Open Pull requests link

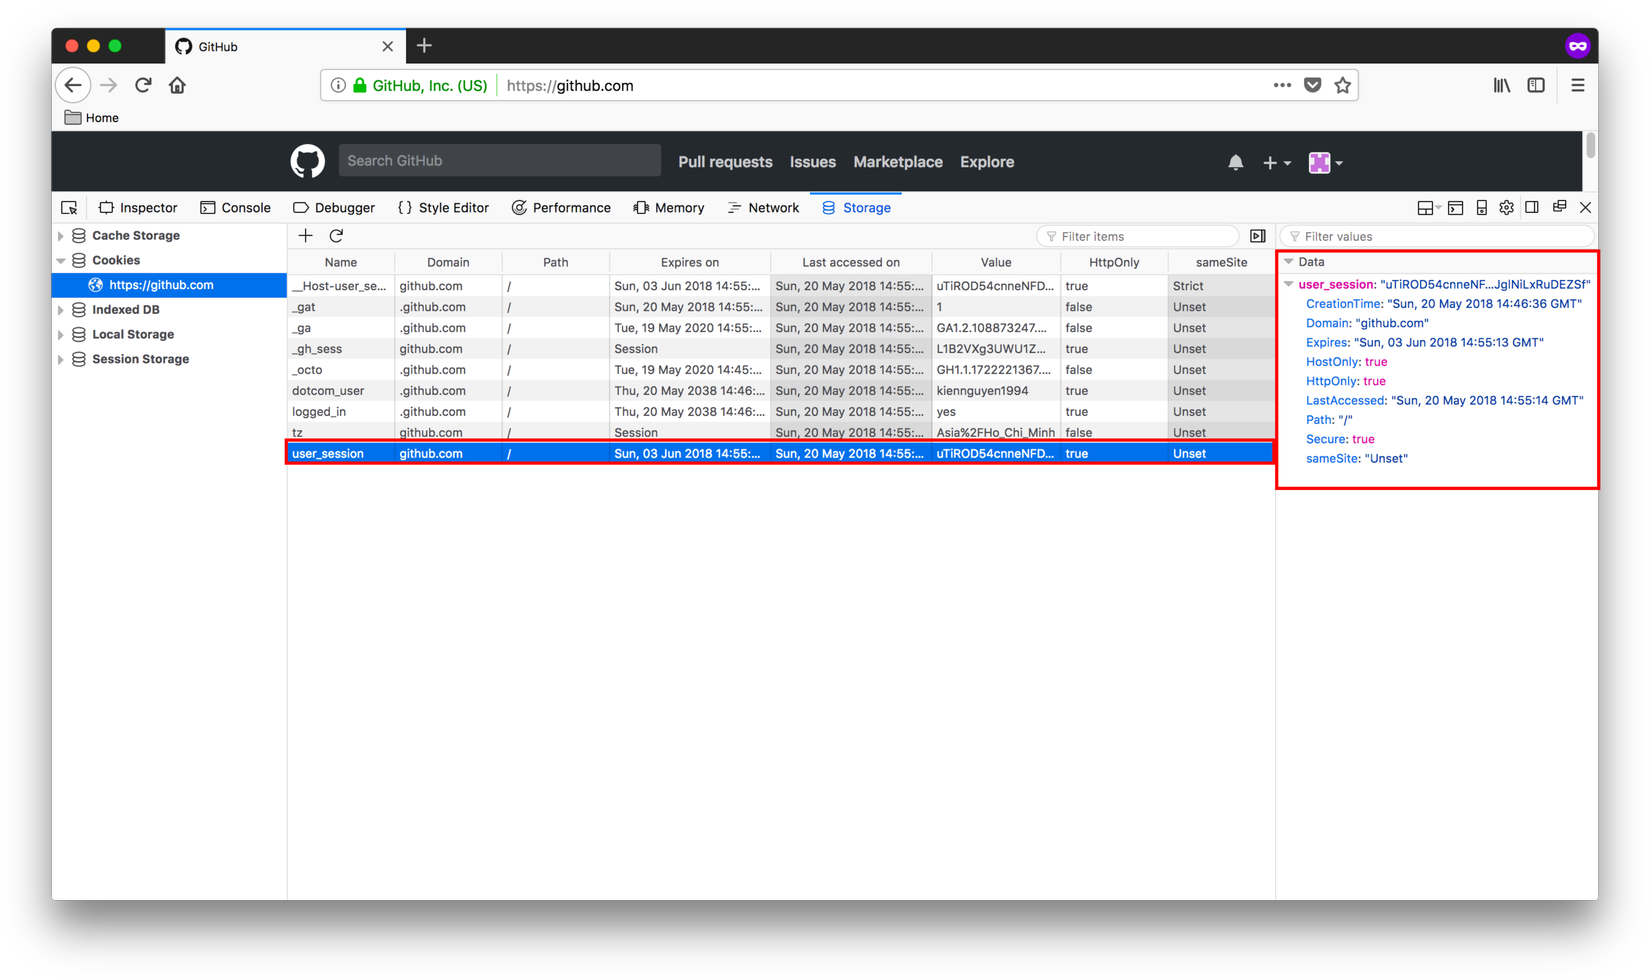pyautogui.click(x=725, y=162)
